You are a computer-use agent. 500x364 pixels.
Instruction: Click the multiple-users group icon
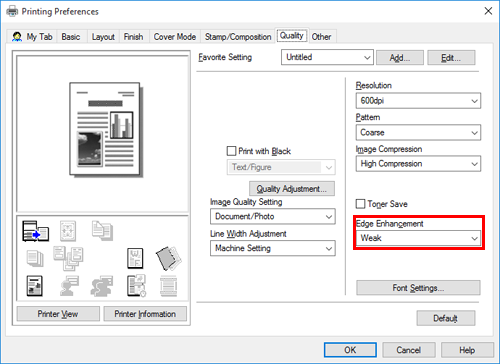click(102, 286)
